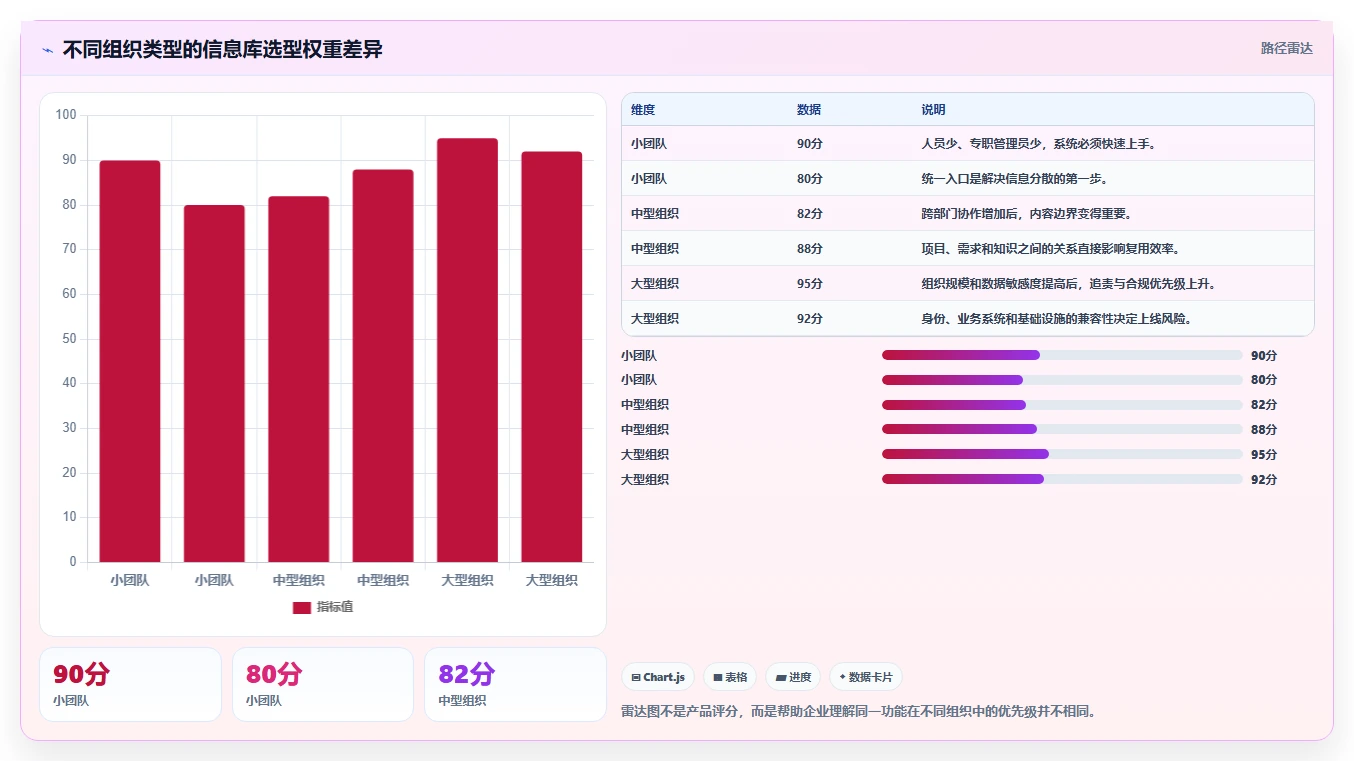Select the Chart.js chip
The width and height of the screenshot is (1354, 761).
pos(658,677)
